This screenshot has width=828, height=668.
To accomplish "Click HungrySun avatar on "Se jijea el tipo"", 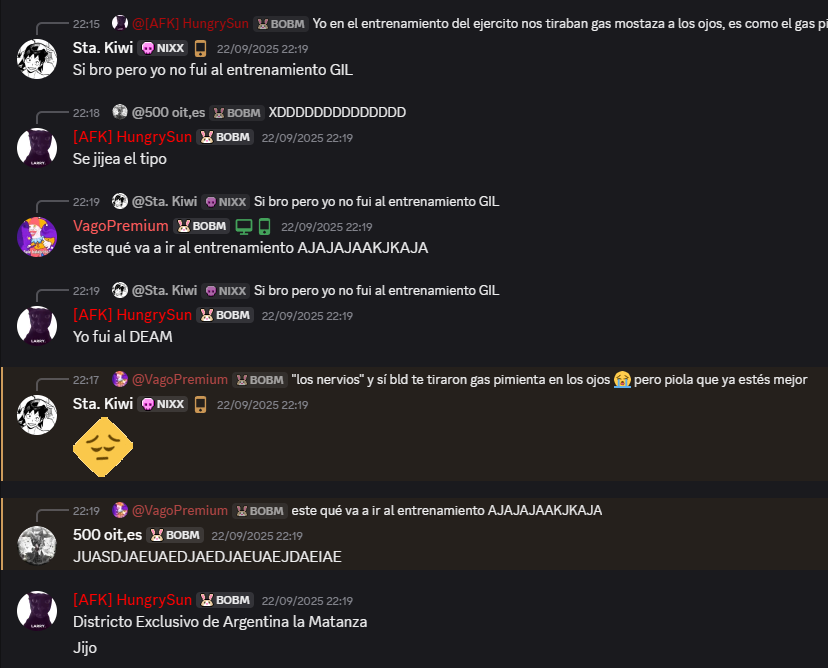I will (x=37, y=148).
